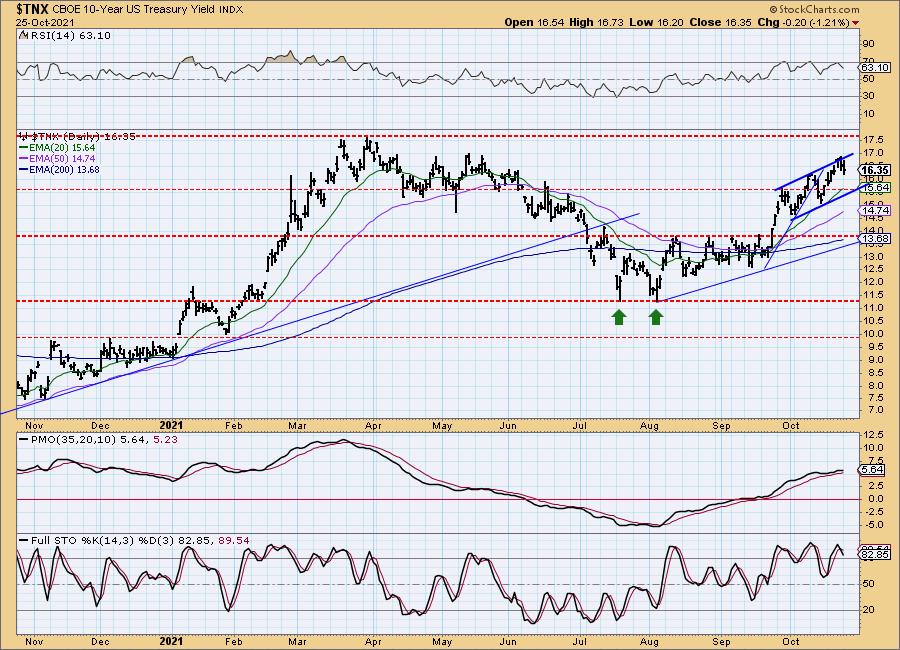Click the Jun label on the price panel date axis

[508, 426]
